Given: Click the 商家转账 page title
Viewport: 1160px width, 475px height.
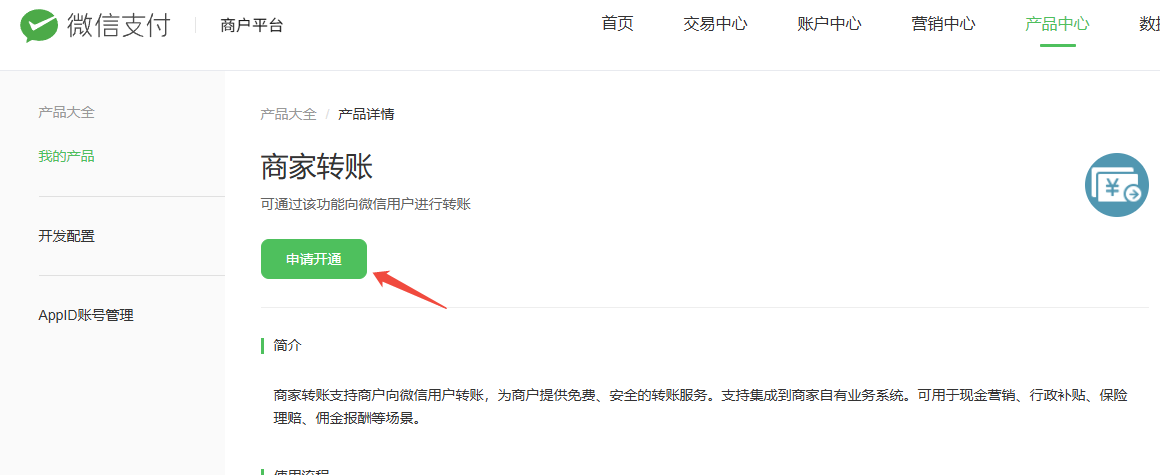Looking at the screenshot, I should click(x=317, y=168).
